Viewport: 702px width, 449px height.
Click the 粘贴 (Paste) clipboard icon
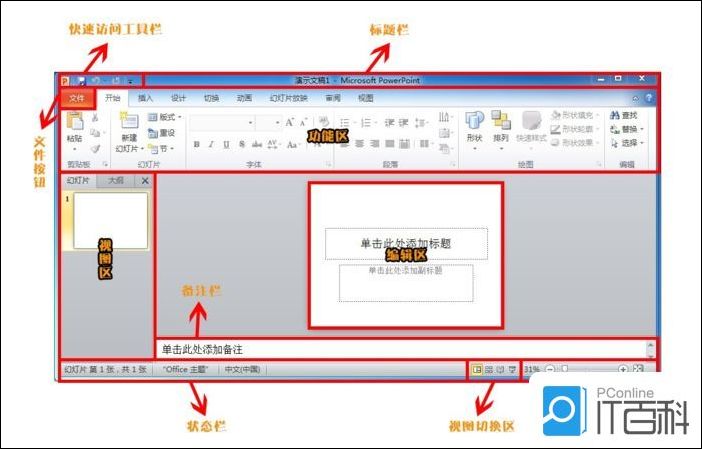point(75,121)
